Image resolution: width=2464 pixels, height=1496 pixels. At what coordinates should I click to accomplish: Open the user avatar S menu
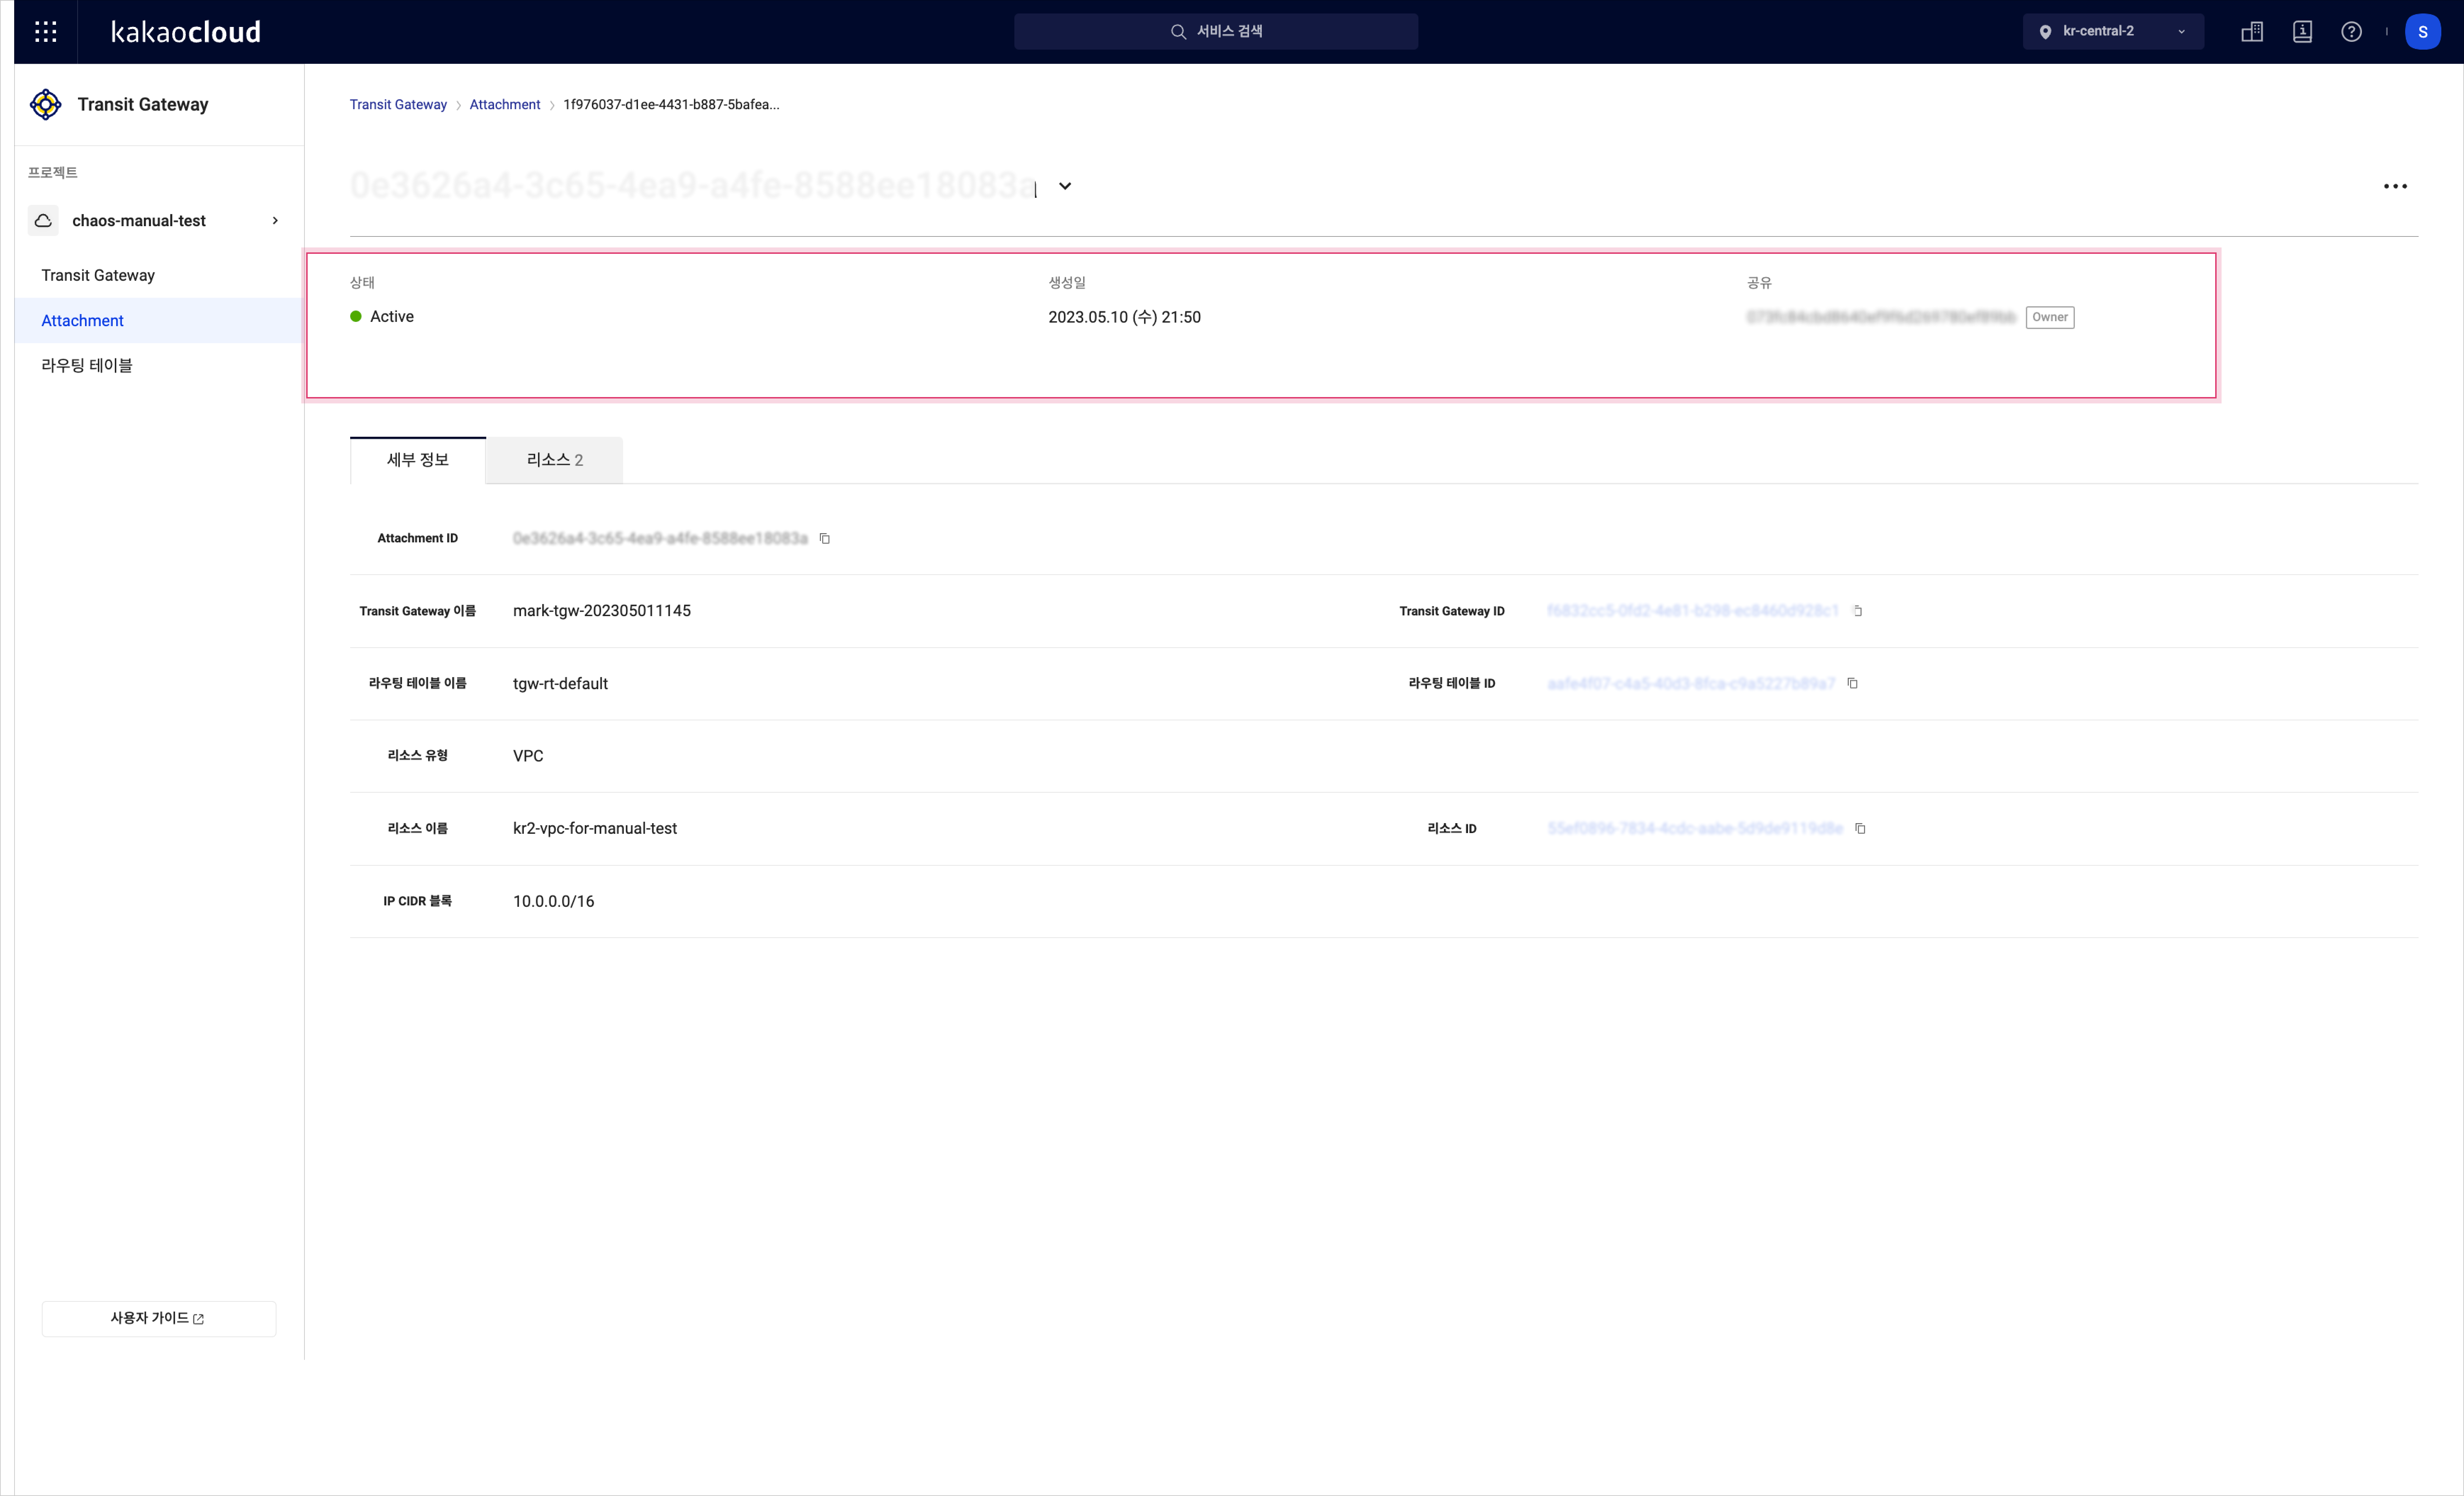point(2422,32)
